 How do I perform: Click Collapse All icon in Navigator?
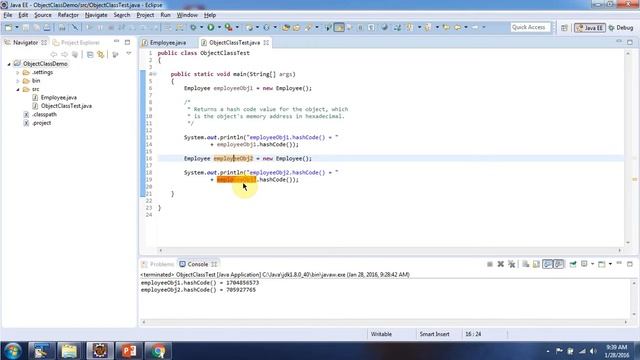coord(90,54)
